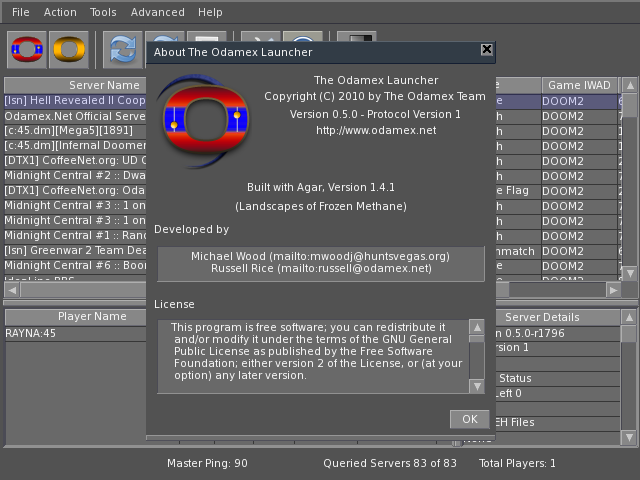
Task: Open the Action menu
Action: pos(60,12)
